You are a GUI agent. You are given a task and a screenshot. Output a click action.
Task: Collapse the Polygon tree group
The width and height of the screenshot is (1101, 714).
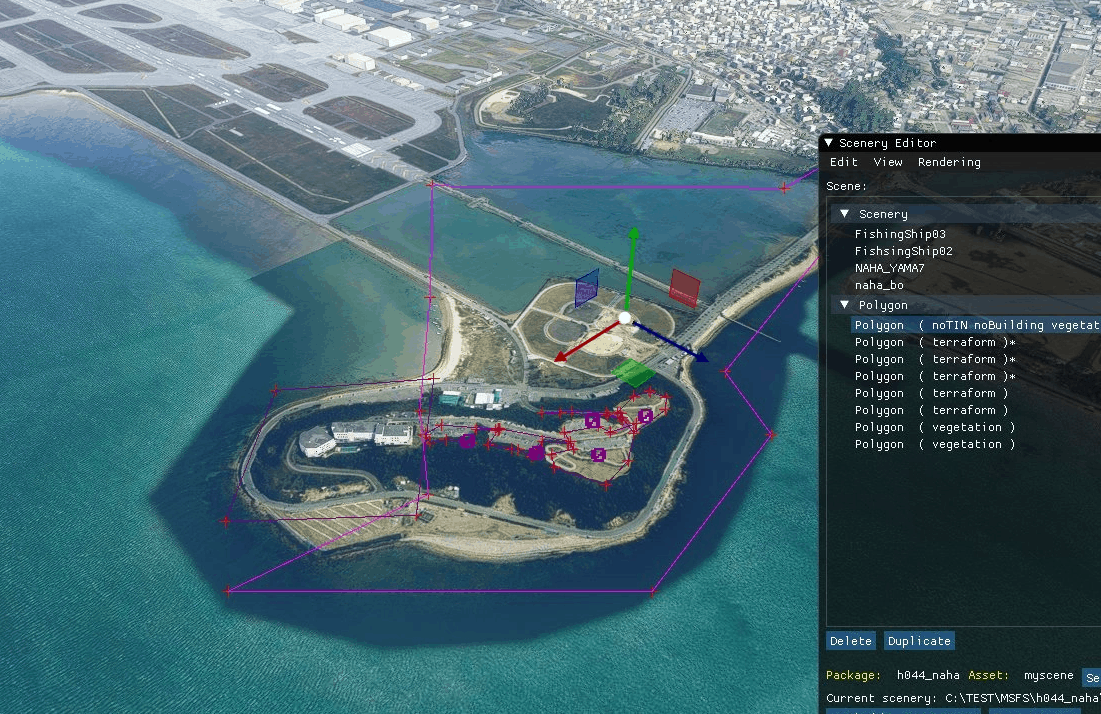(x=845, y=305)
